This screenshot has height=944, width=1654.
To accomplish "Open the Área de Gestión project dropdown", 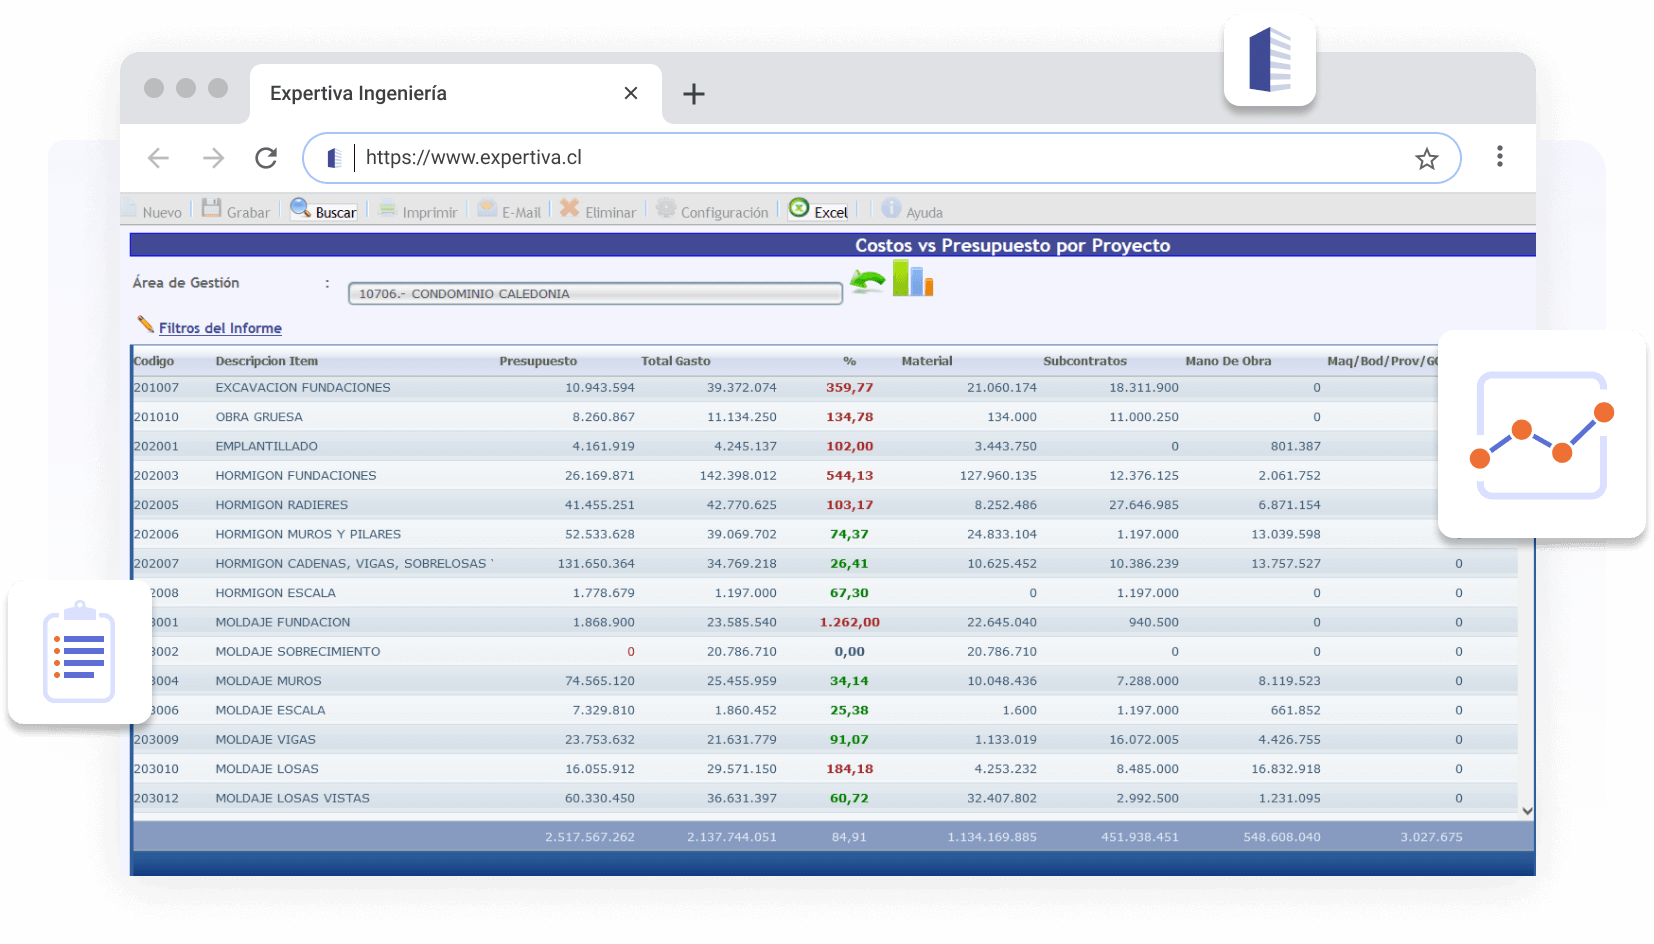I will 594,294.
